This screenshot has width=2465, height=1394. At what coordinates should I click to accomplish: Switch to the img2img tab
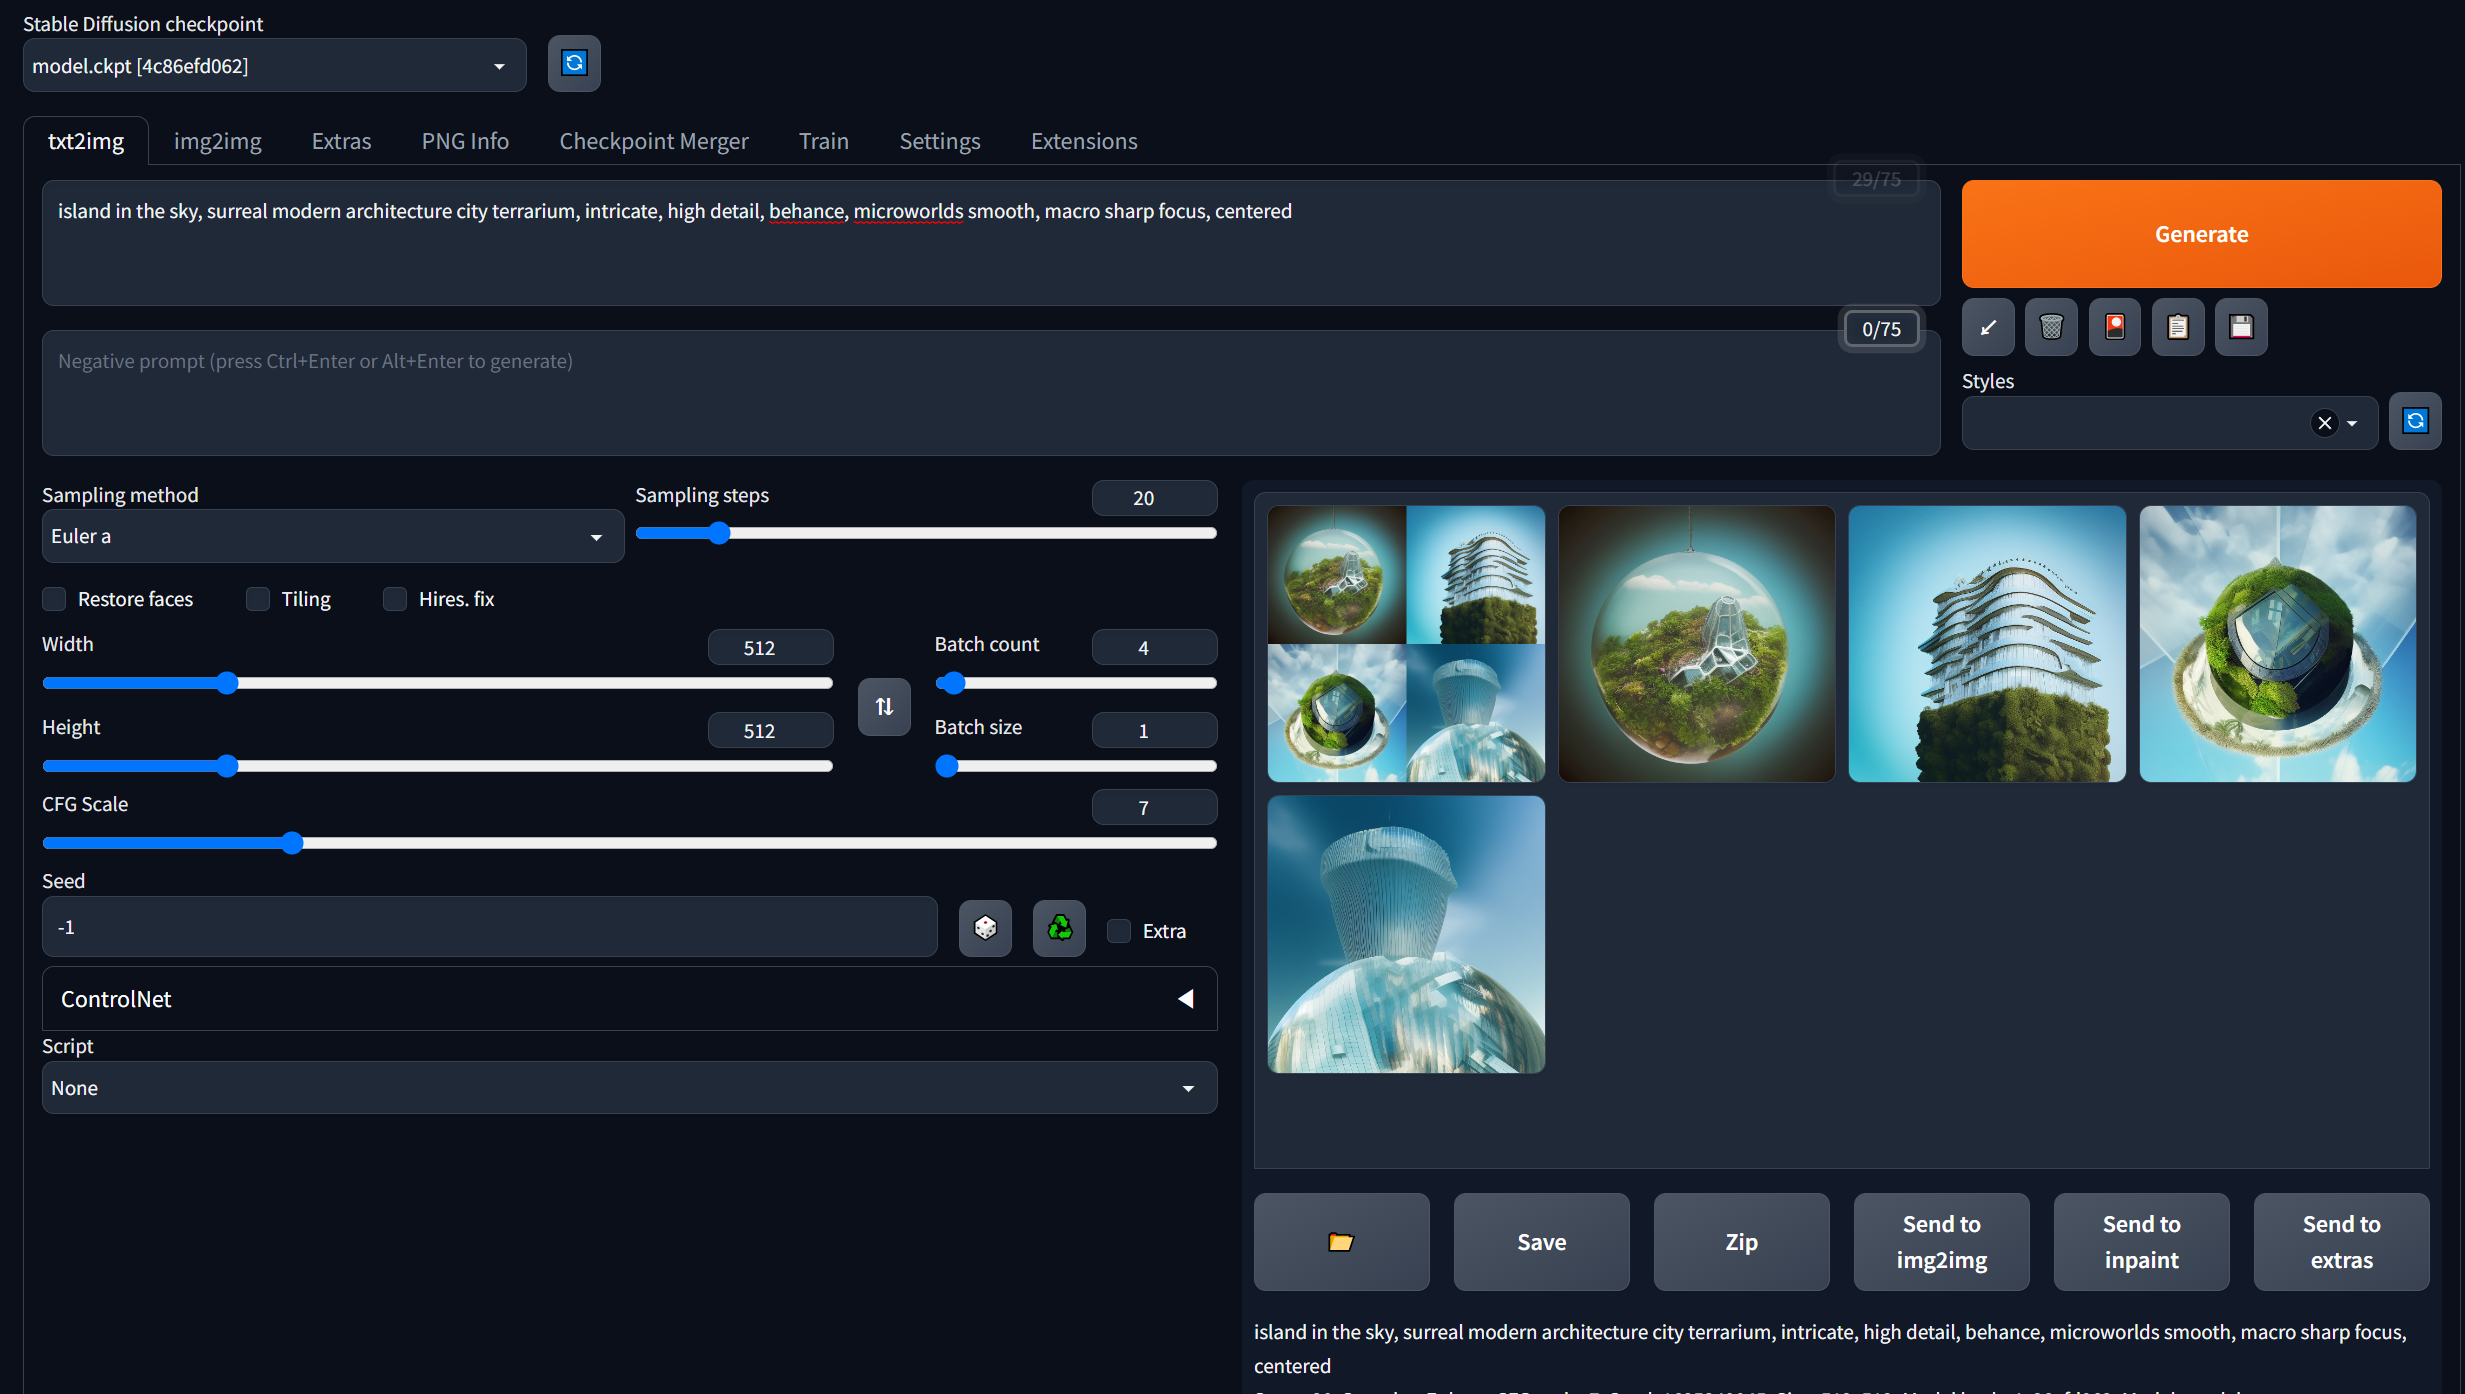[x=217, y=141]
